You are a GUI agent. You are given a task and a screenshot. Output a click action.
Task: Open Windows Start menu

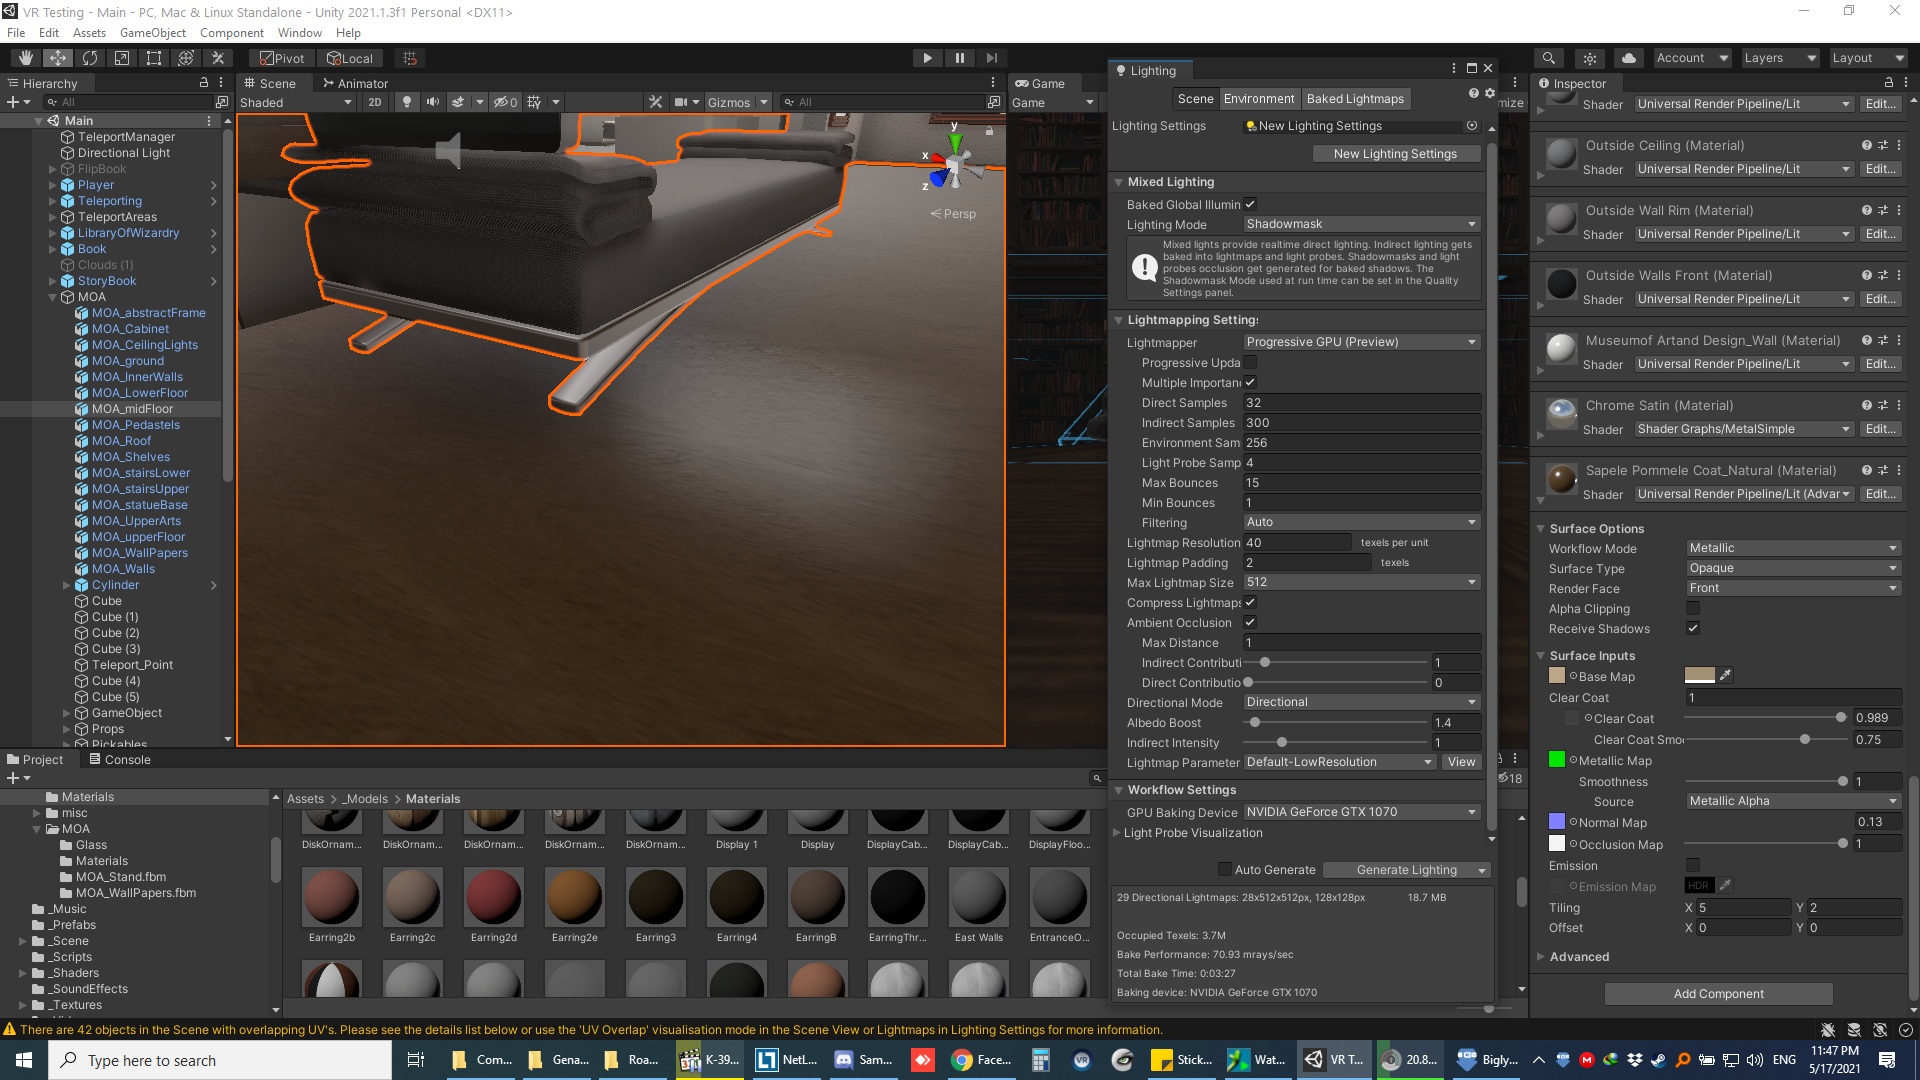click(24, 1060)
